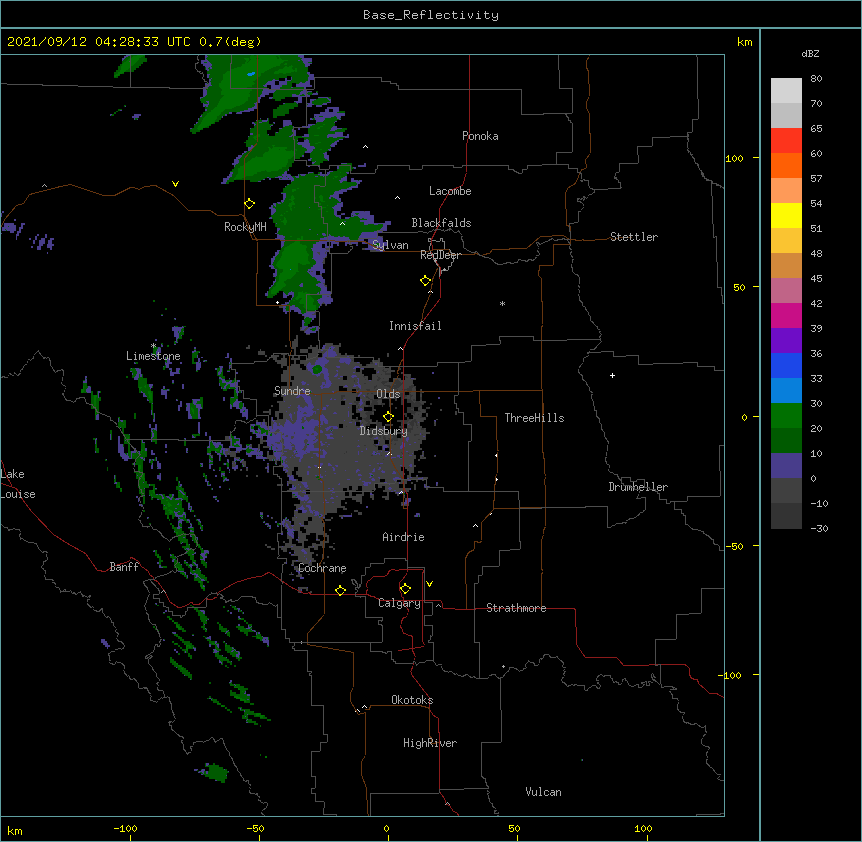This screenshot has width=862, height=842.
Task: Click the Ponoka city label
Action: point(480,136)
